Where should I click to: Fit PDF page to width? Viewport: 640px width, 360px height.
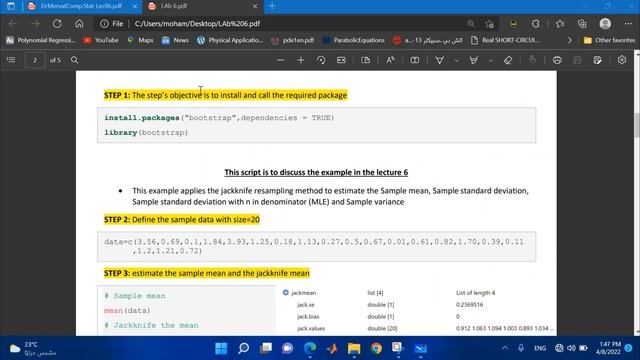[341, 60]
